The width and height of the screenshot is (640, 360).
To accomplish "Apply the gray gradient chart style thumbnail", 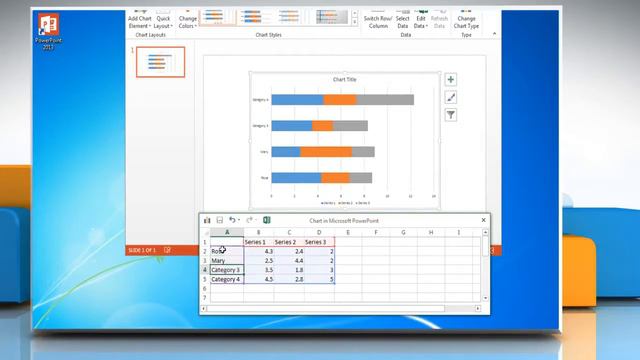I will 331,17.
